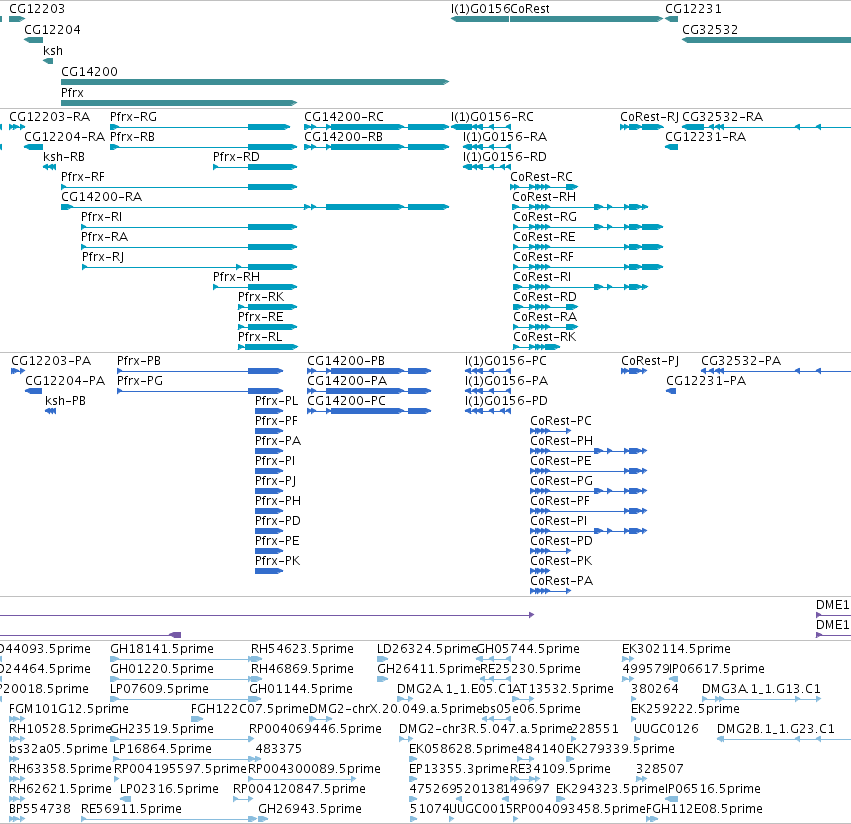Select the CG12204 gene label

point(52,30)
